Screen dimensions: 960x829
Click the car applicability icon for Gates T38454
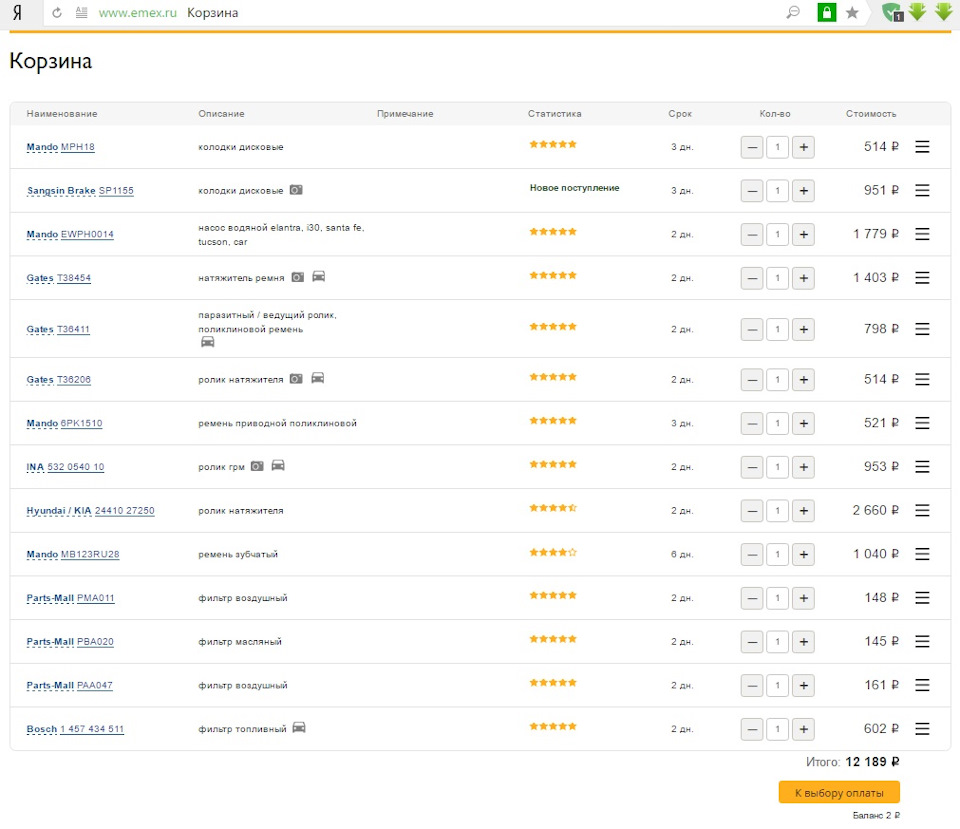point(318,278)
